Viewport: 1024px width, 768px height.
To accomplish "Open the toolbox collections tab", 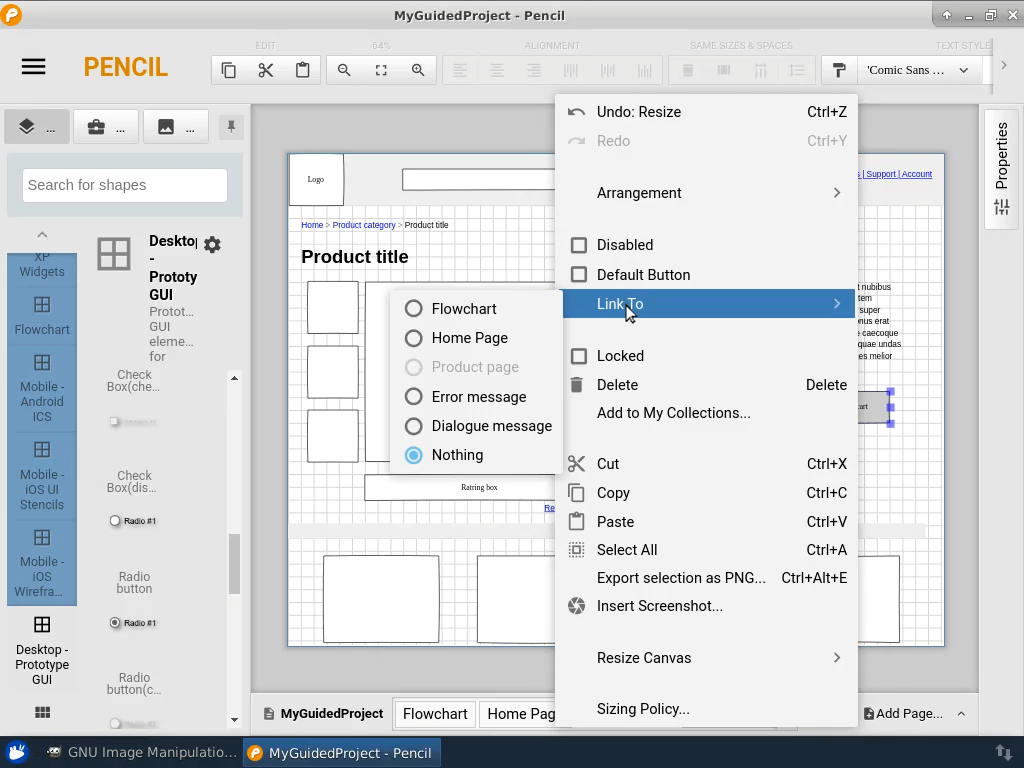I will (106, 127).
